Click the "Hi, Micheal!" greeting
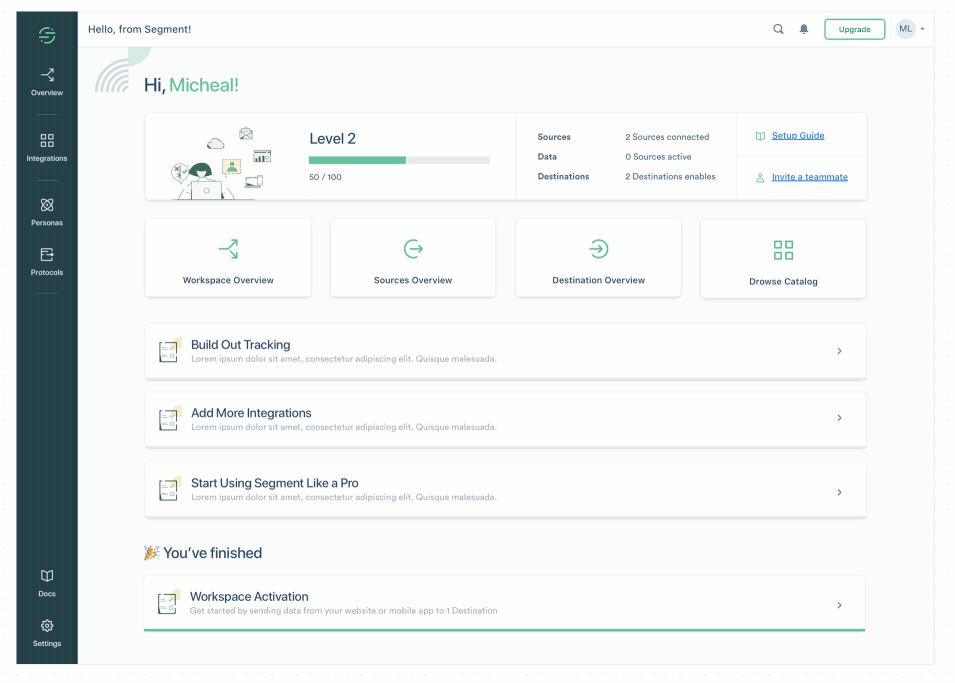The image size is (955, 683). (x=191, y=85)
